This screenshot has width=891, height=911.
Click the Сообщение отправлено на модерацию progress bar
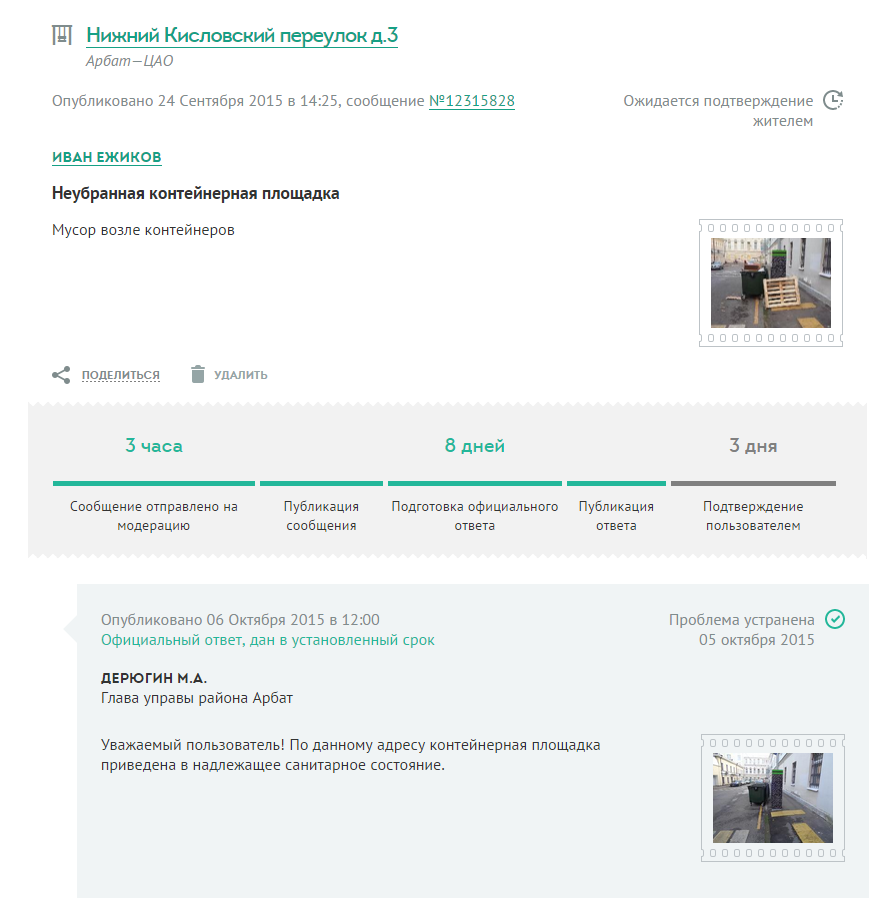tap(154, 483)
